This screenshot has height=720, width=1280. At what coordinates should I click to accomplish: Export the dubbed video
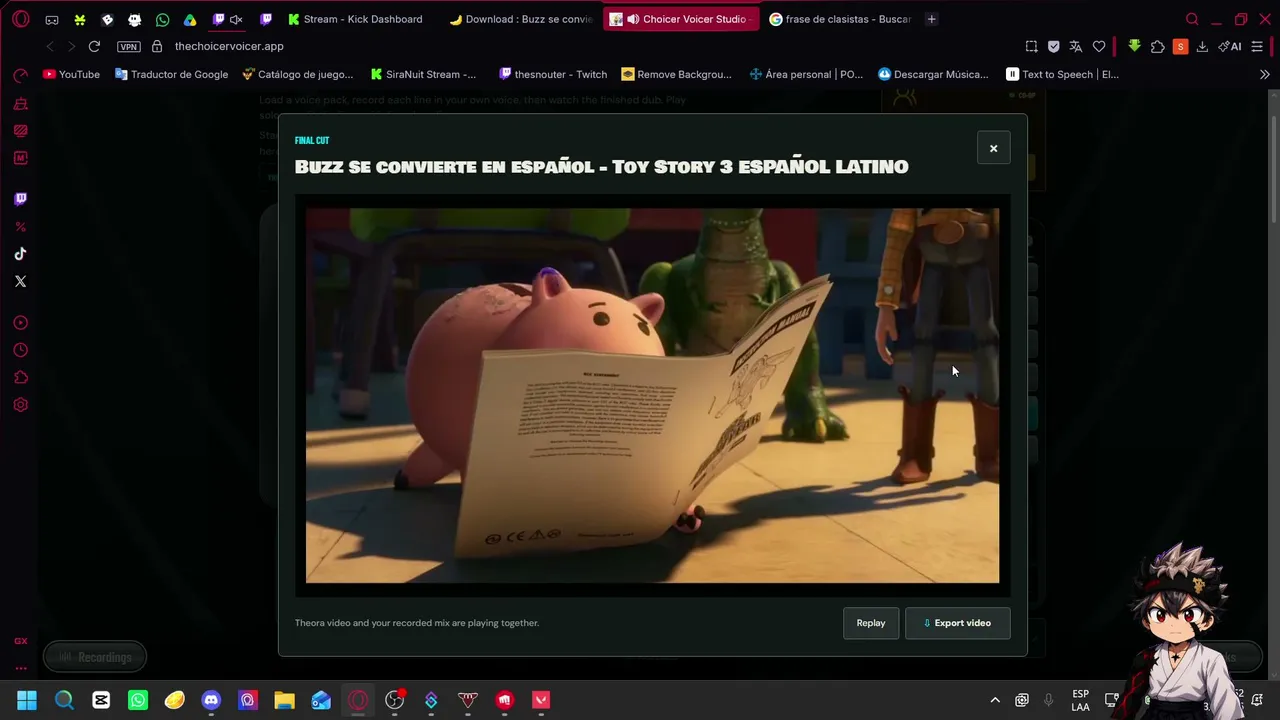(x=957, y=623)
